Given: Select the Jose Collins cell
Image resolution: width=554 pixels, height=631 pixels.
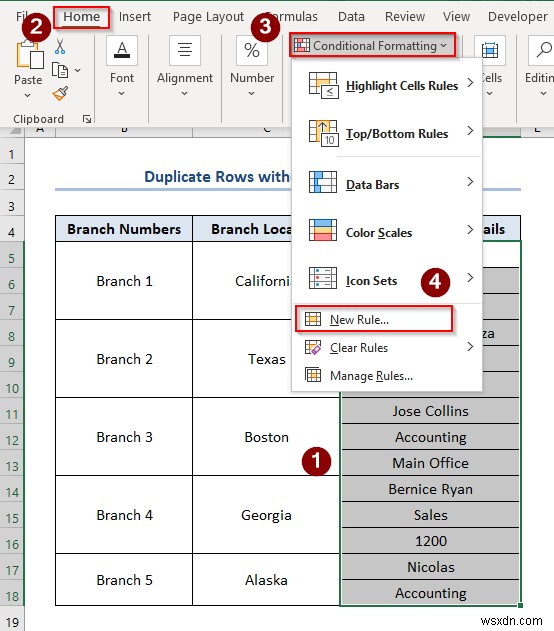Looking at the screenshot, I should pyautogui.click(x=430, y=411).
